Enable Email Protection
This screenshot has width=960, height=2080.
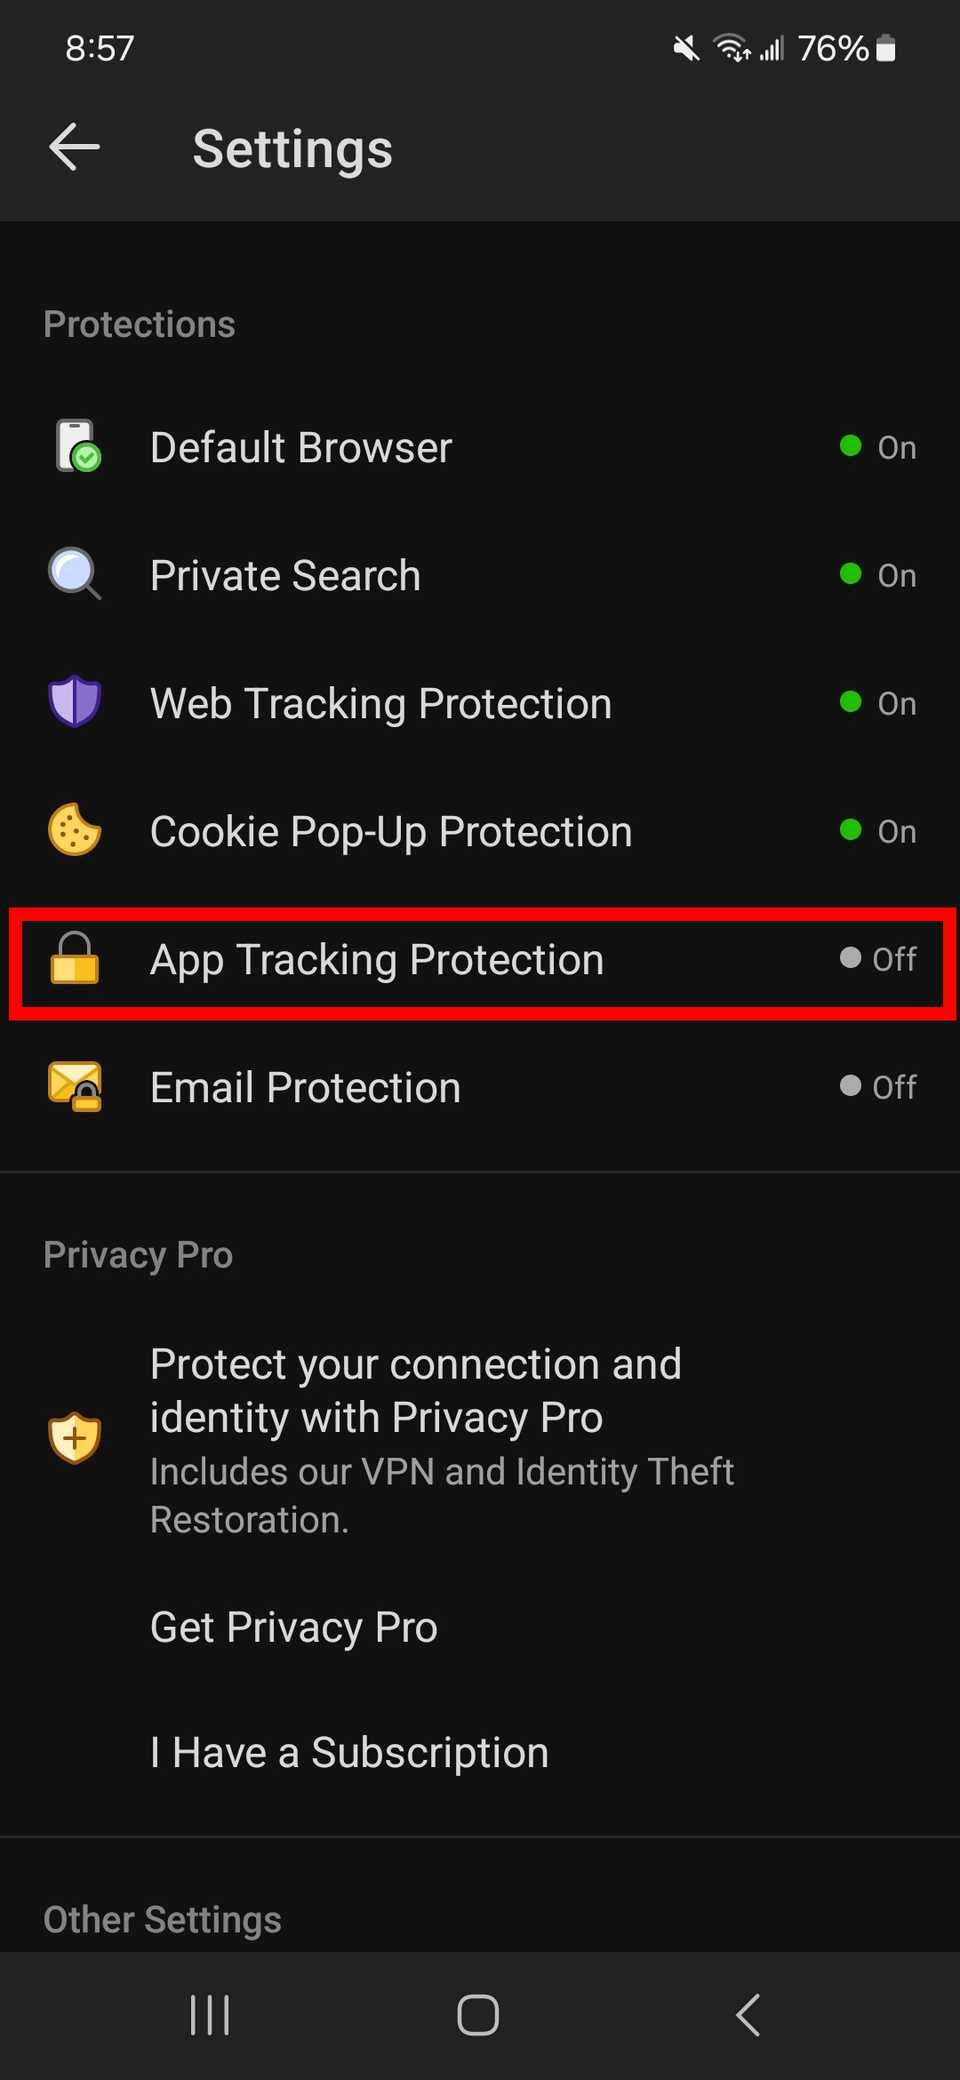pos(480,1087)
